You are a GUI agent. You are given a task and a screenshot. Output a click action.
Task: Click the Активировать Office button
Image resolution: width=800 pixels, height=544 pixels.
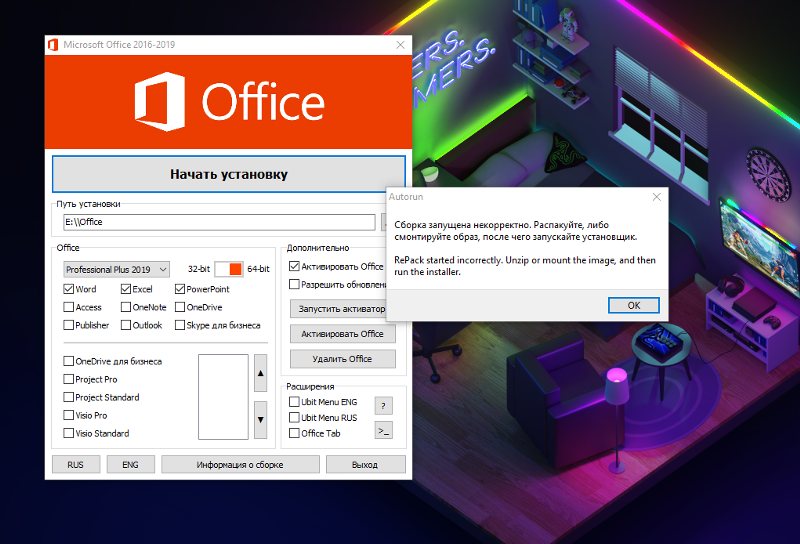[342, 334]
